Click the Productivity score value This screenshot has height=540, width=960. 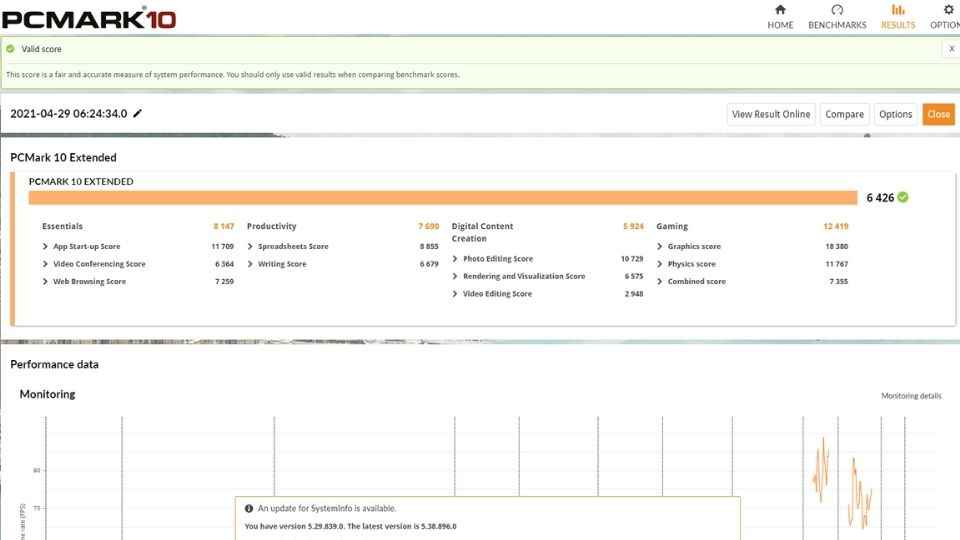tap(429, 226)
